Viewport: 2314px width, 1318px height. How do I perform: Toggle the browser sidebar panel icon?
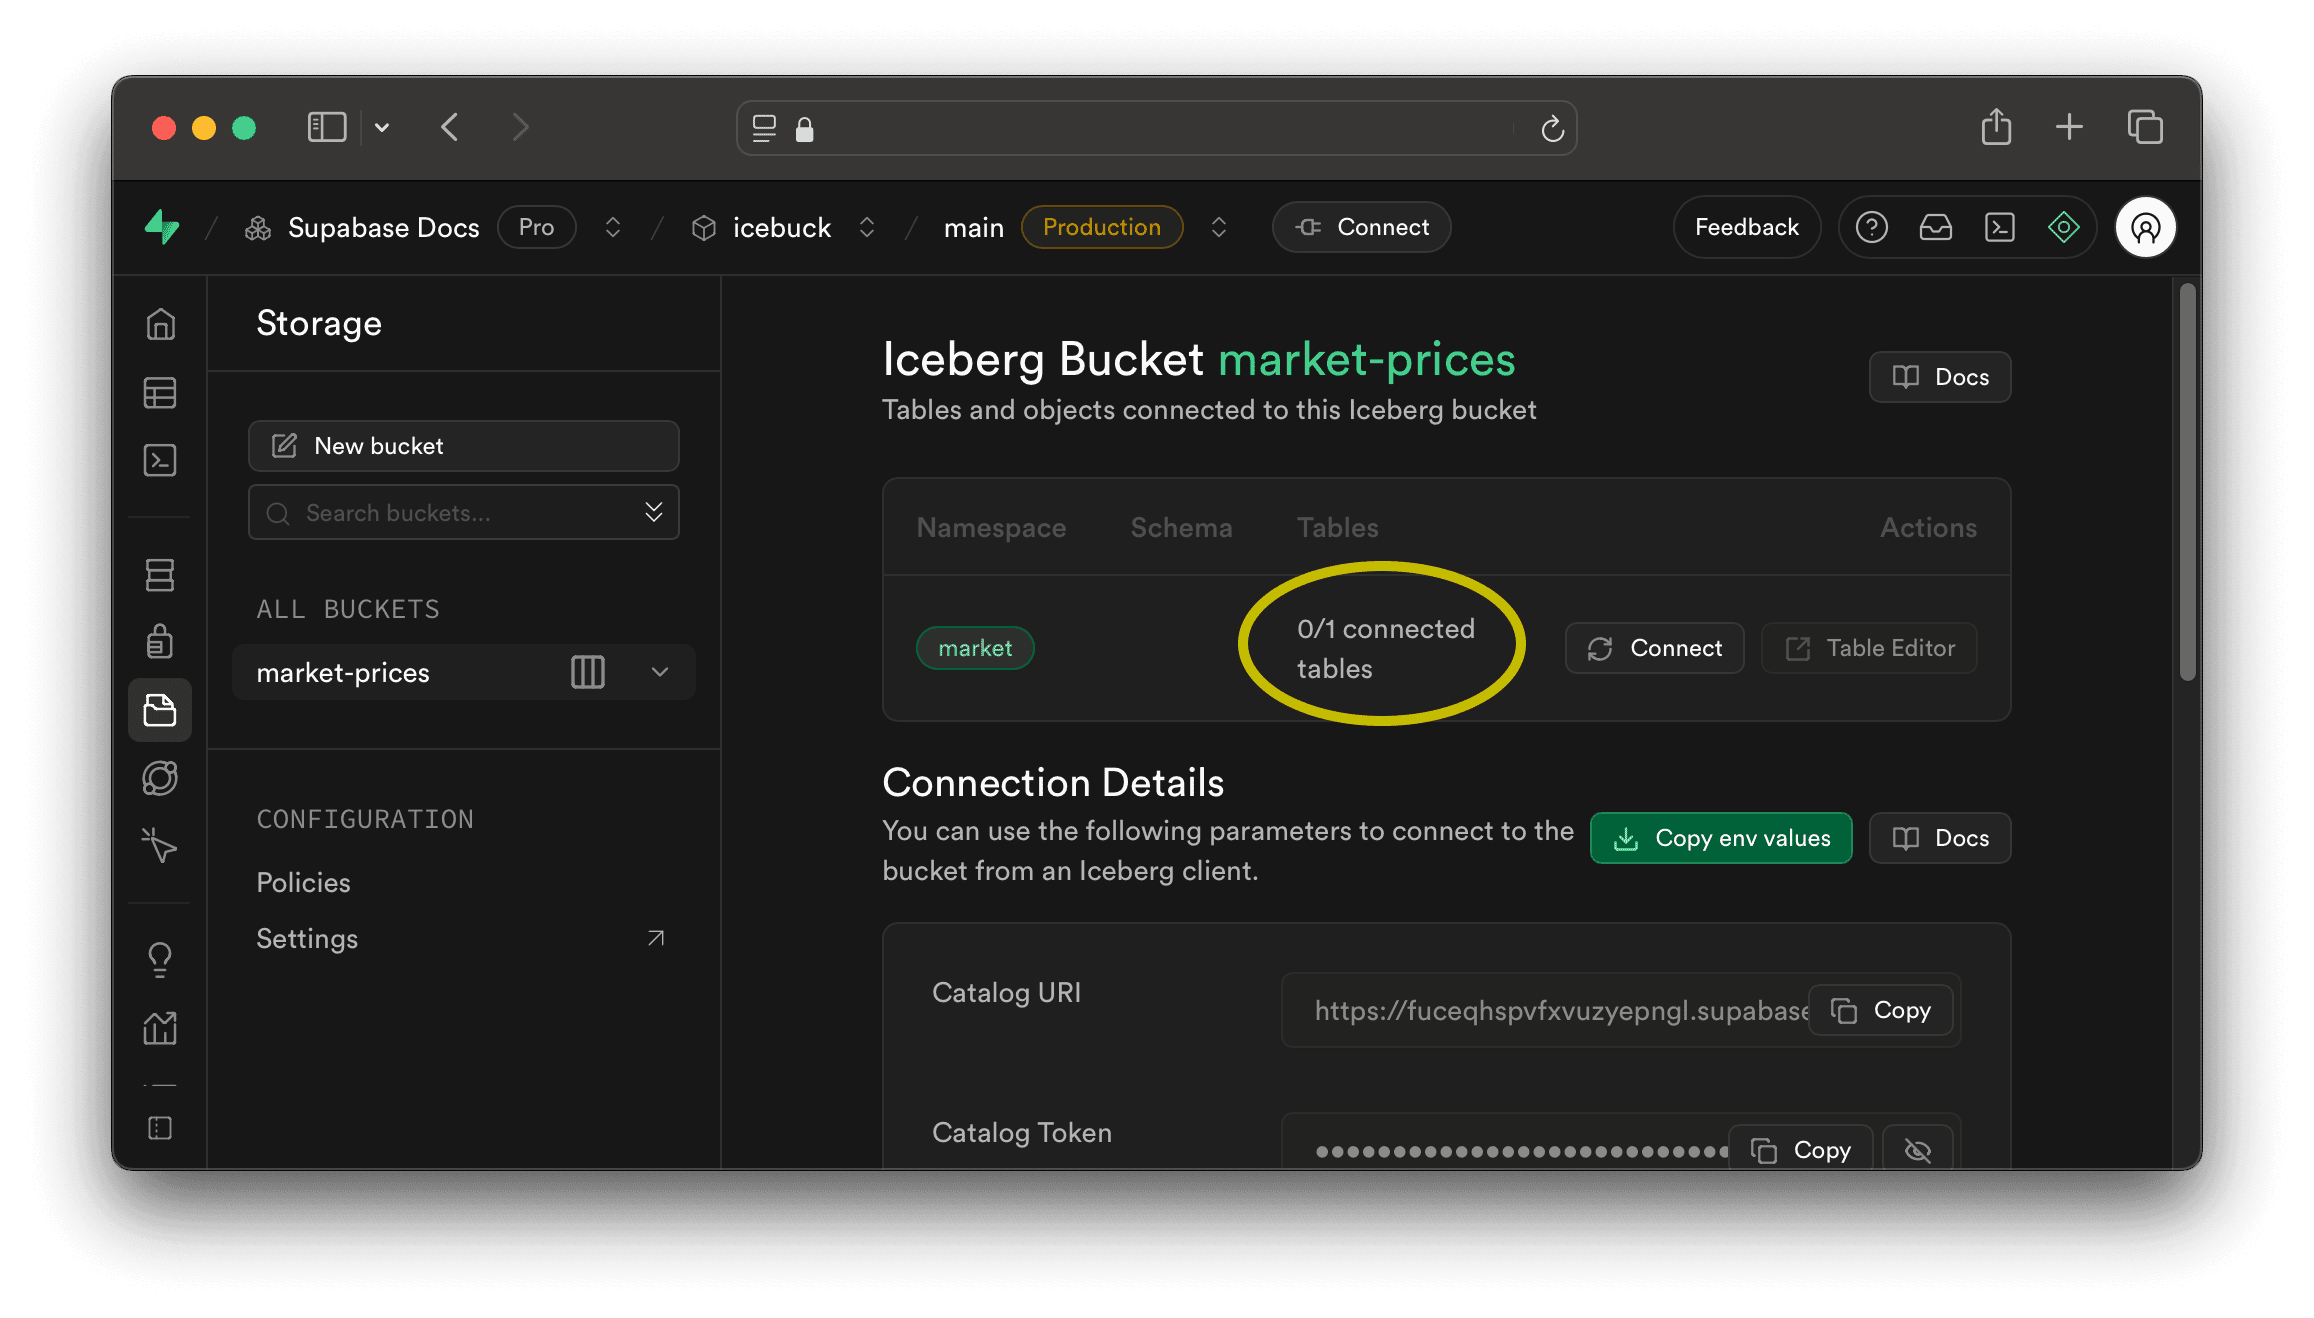[x=326, y=127]
